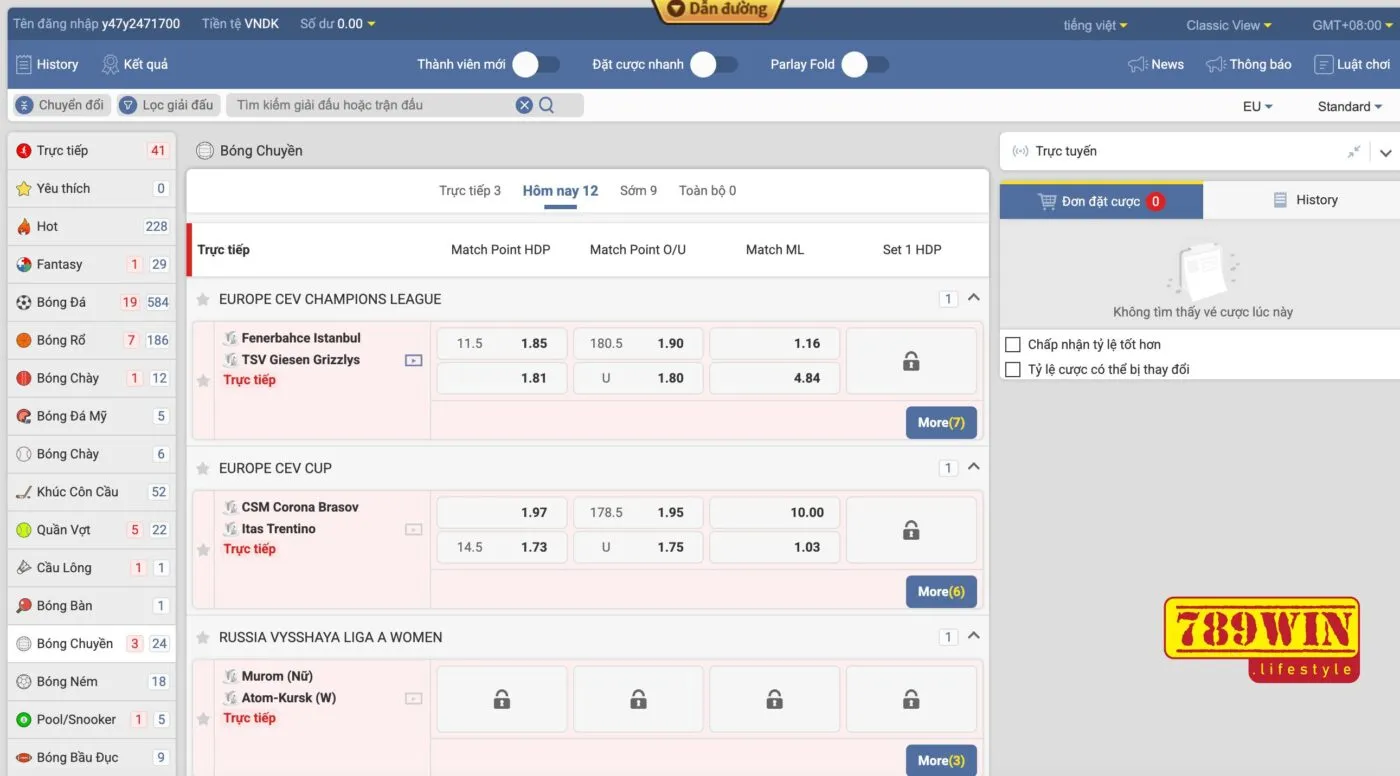Open the Luật chơi rules icon
The height and width of the screenshot is (776, 1400).
[x=1324, y=64]
